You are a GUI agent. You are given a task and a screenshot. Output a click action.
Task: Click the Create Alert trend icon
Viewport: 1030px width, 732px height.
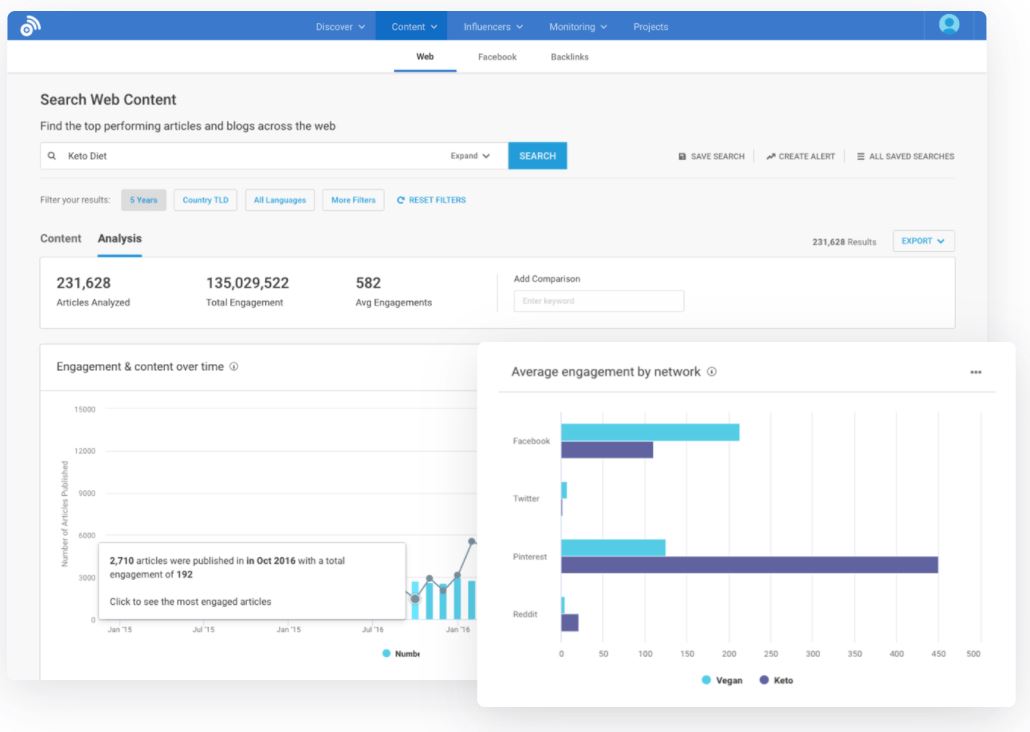point(771,156)
